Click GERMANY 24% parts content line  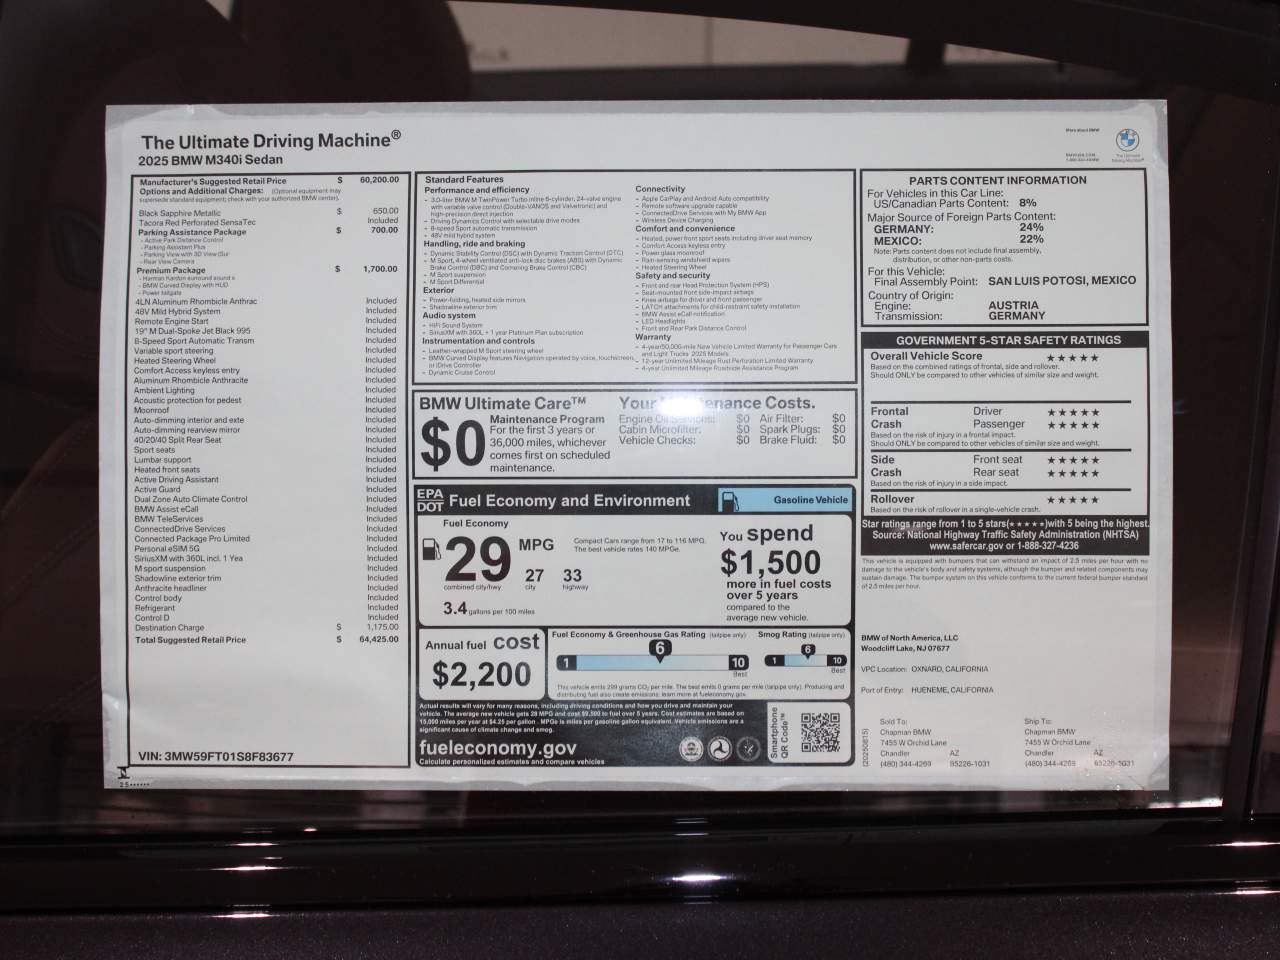[959, 228]
